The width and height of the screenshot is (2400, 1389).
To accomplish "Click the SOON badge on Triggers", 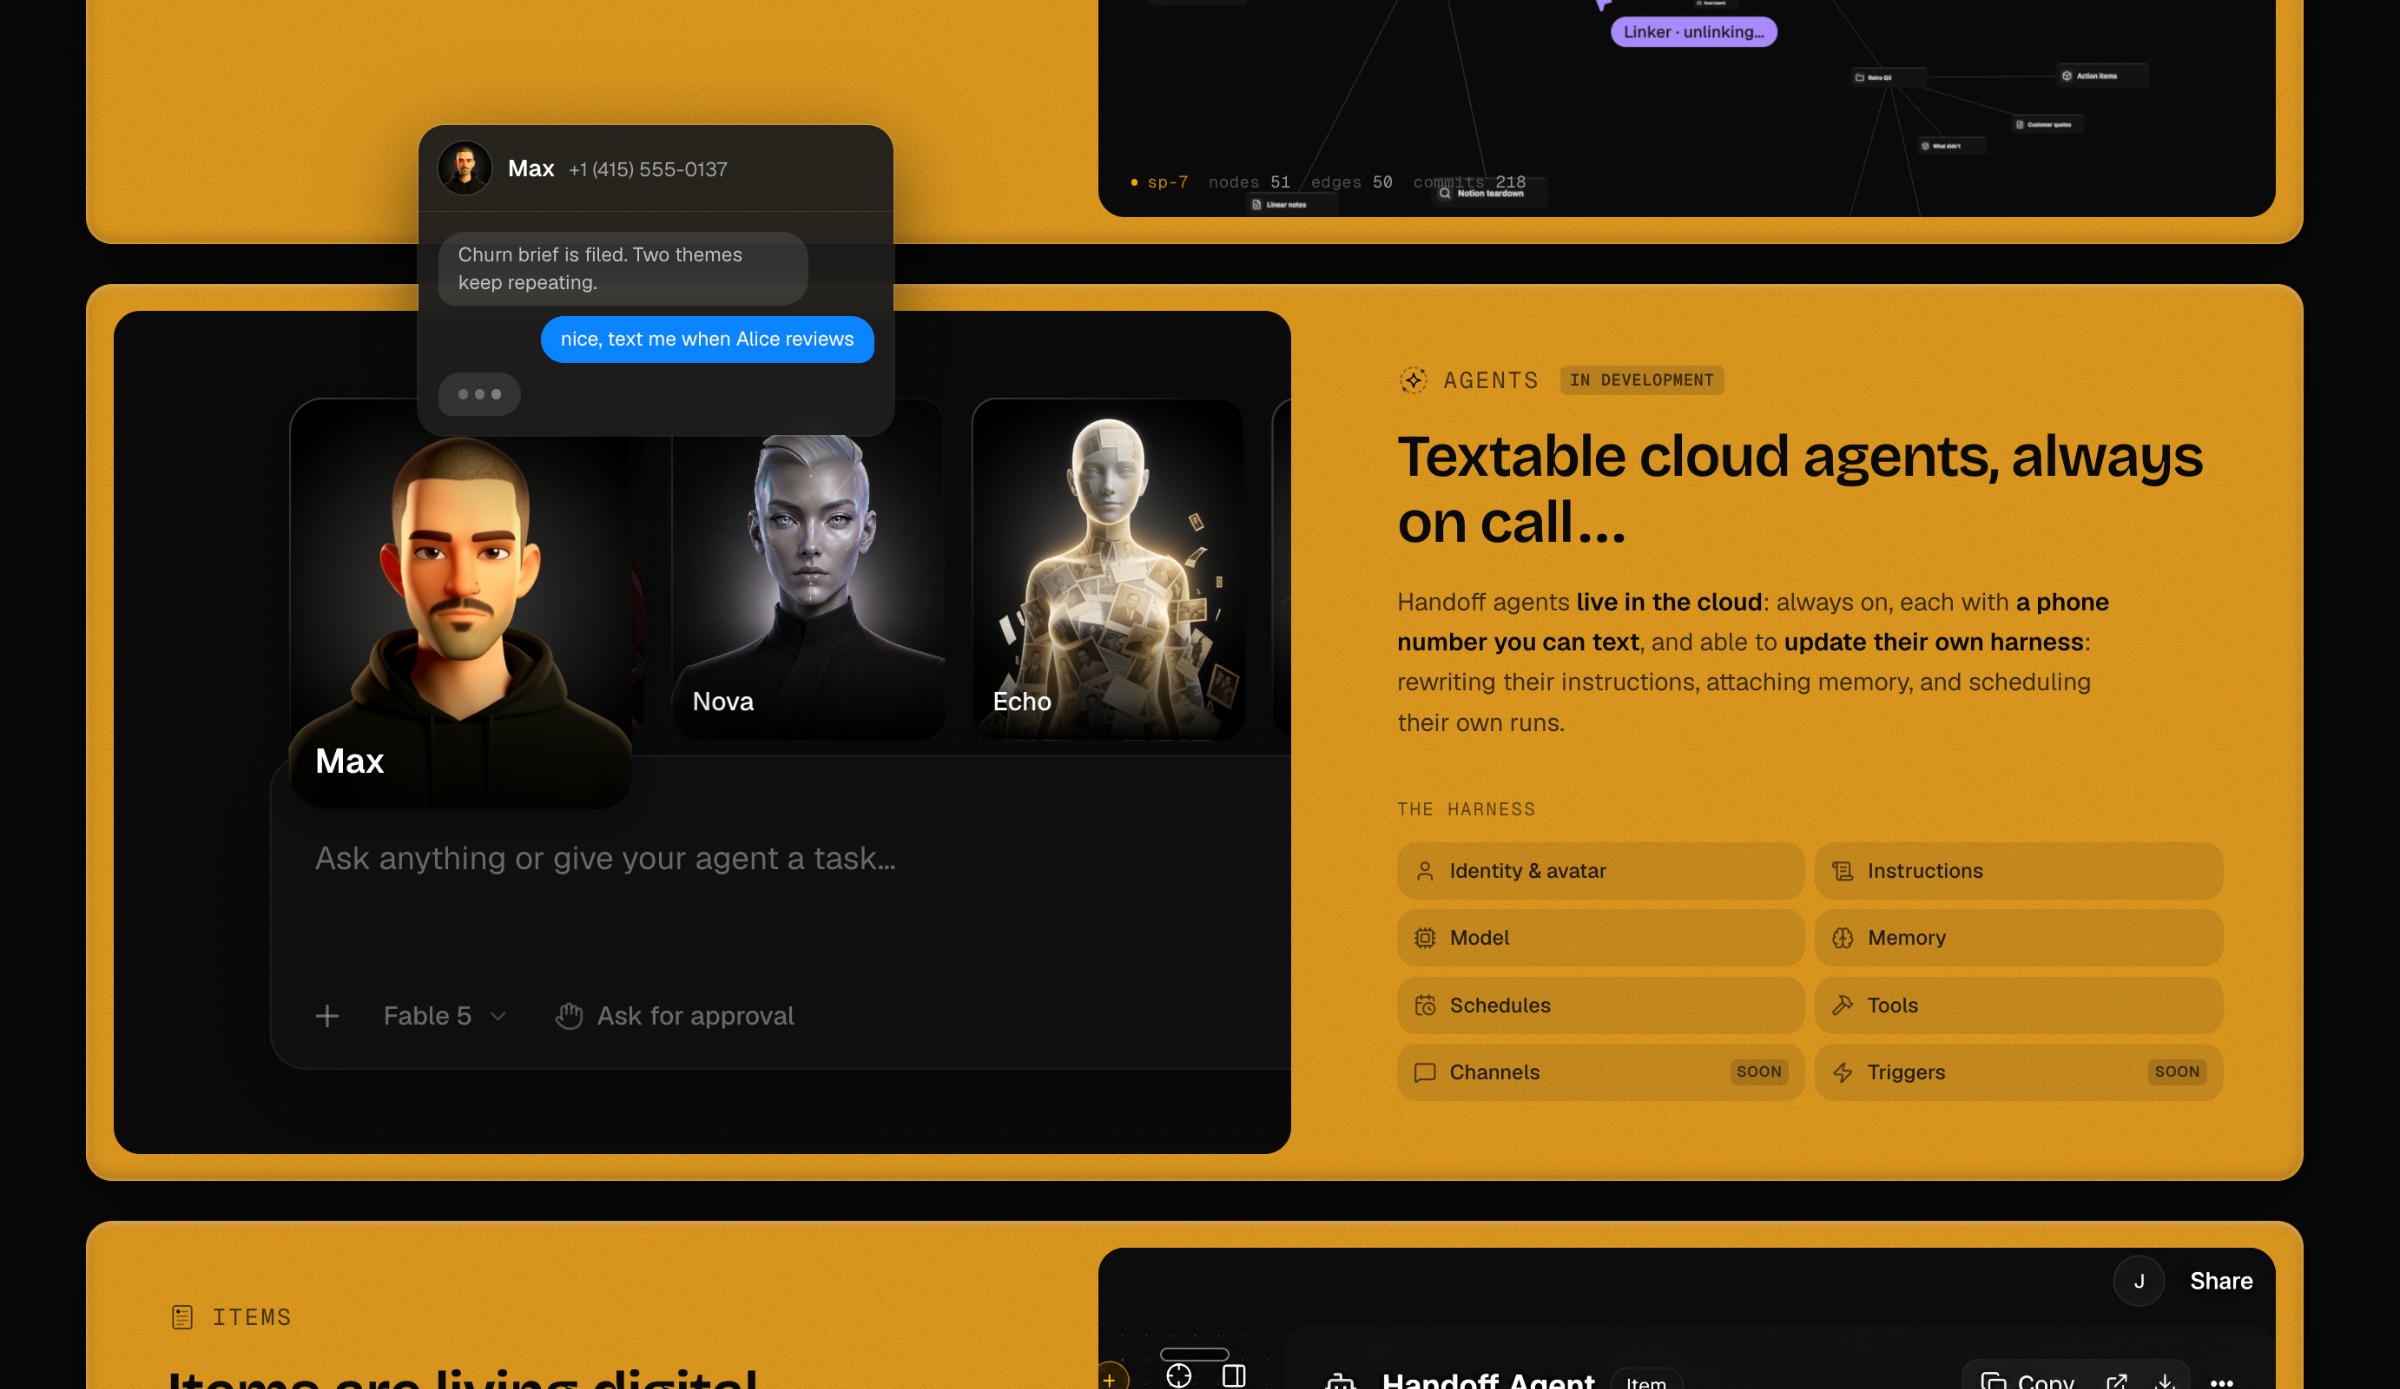I will [2177, 1072].
